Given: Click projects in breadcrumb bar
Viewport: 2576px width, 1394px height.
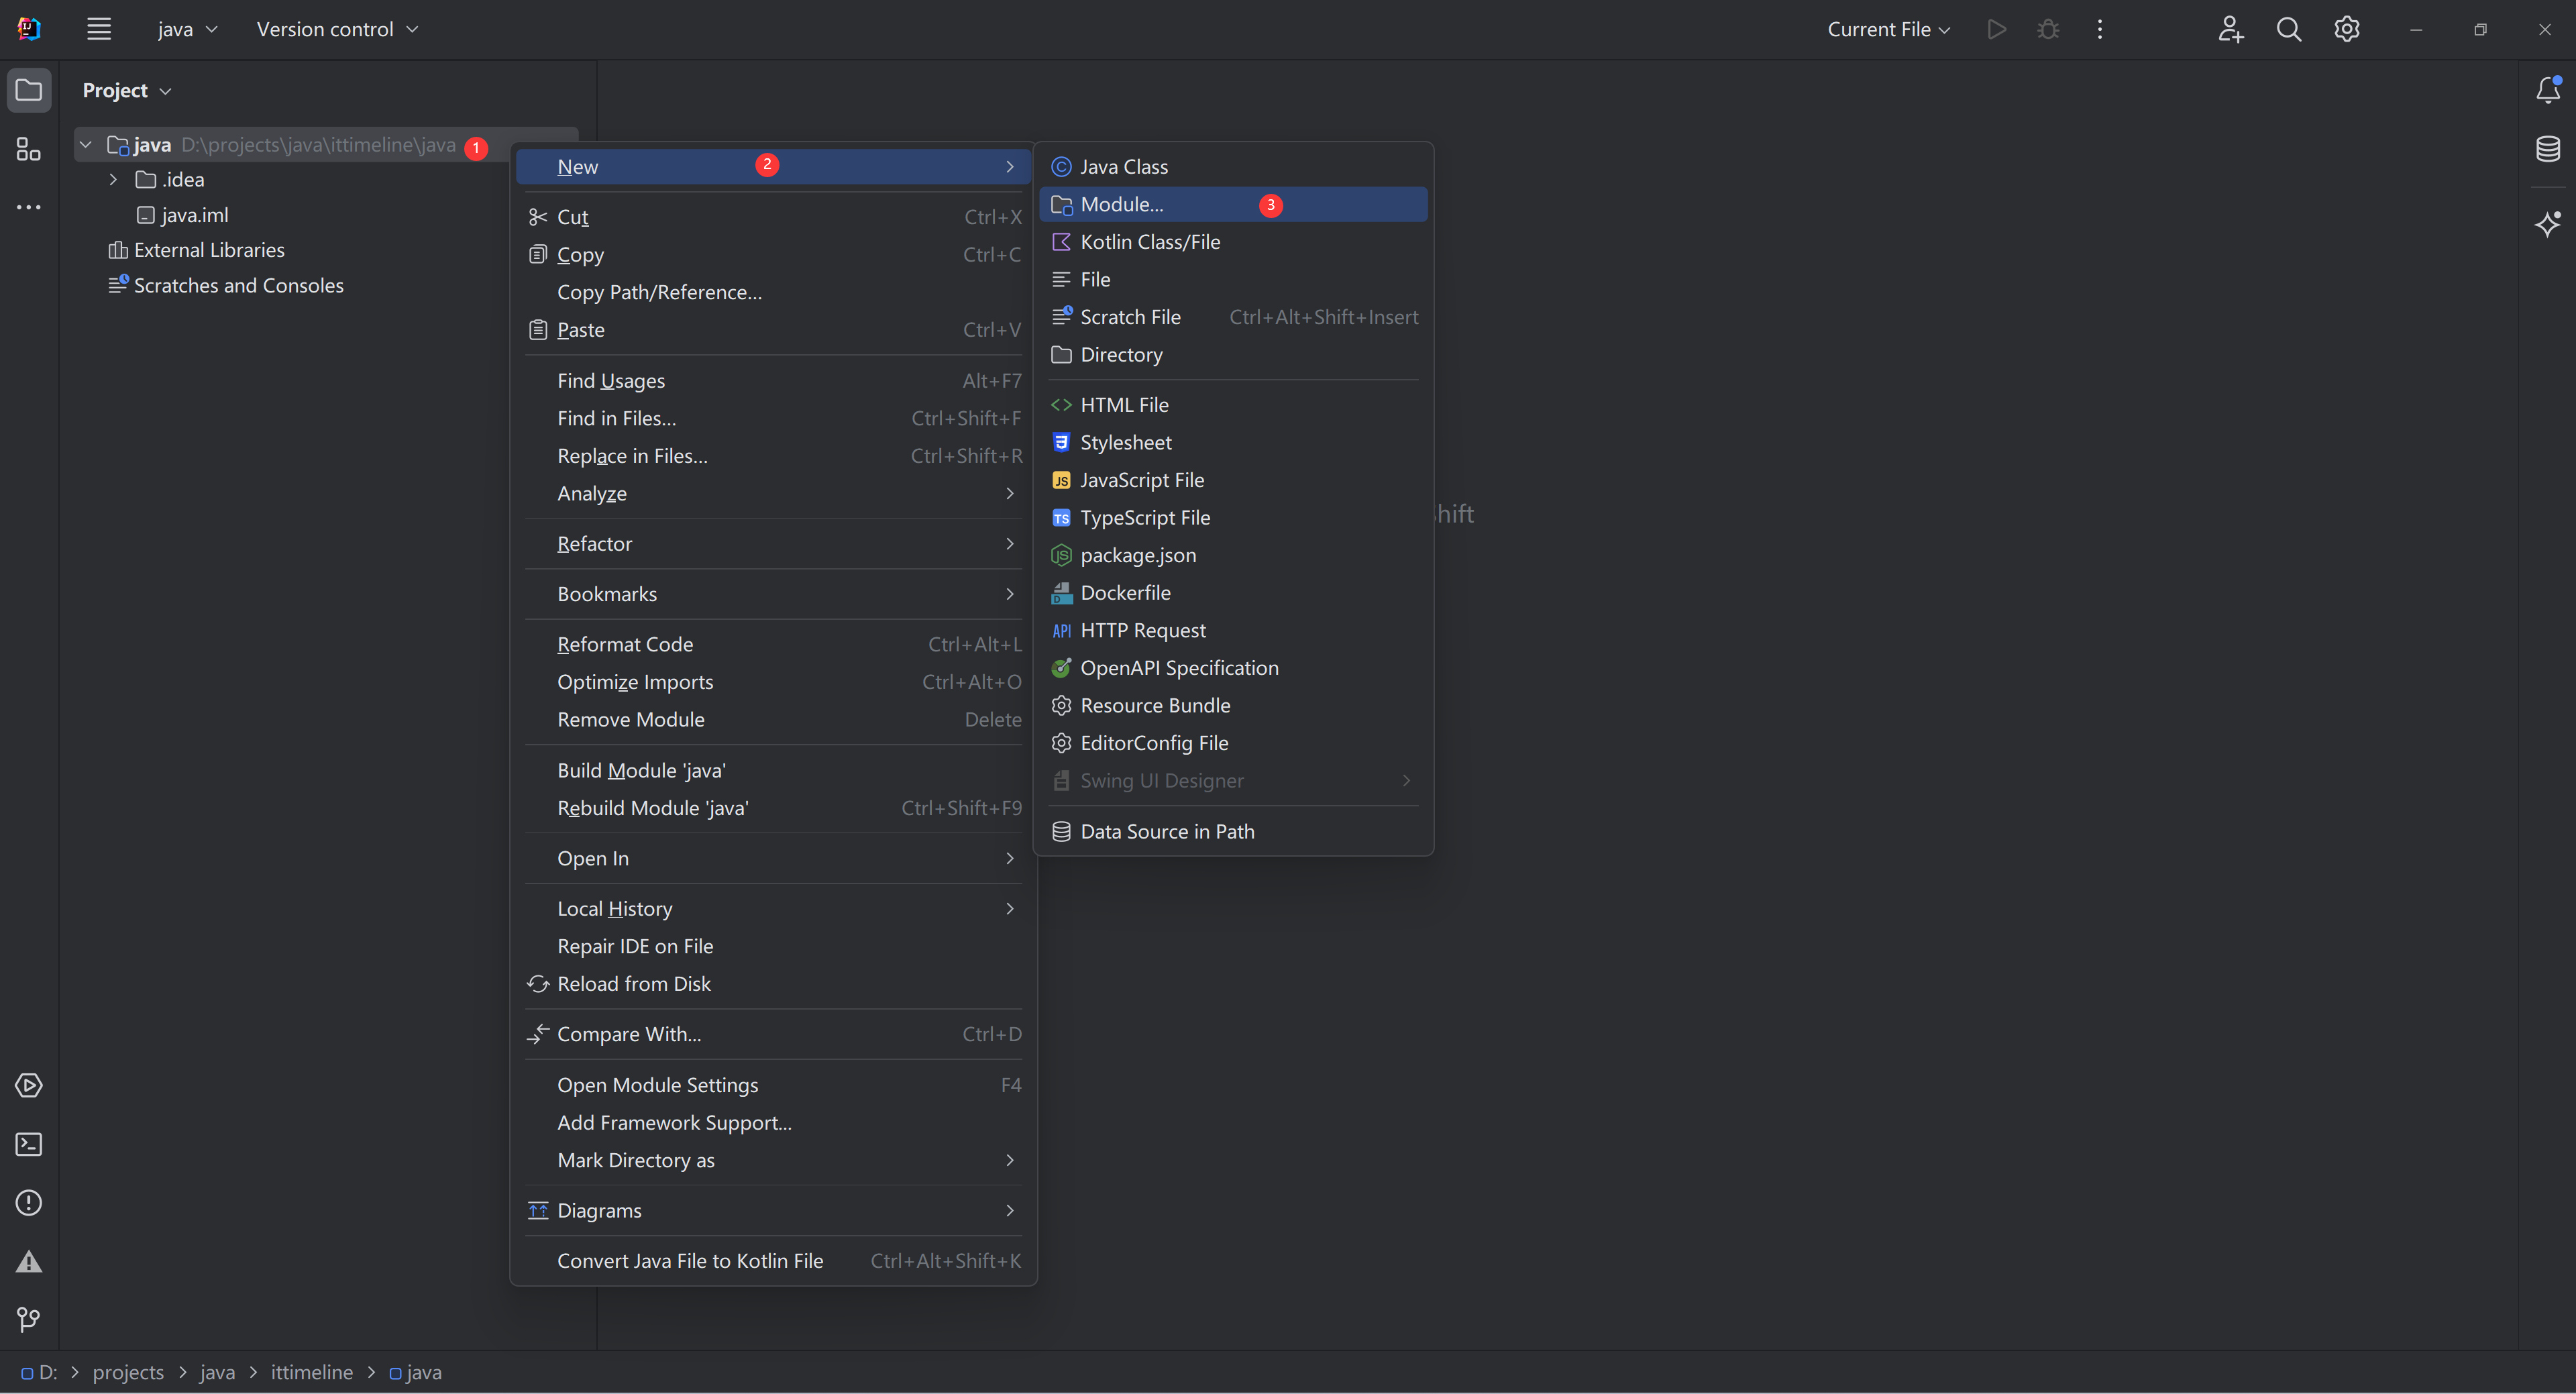Looking at the screenshot, I should [x=128, y=1372].
